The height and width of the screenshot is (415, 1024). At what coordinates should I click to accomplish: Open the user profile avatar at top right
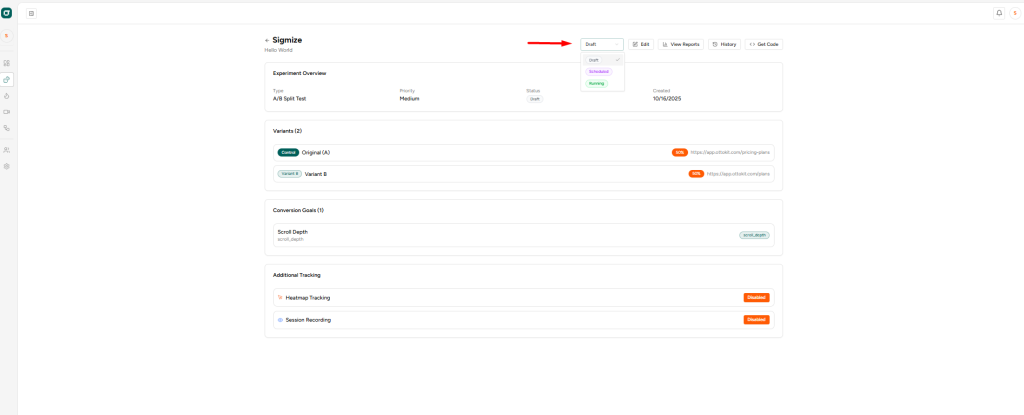click(1014, 13)
